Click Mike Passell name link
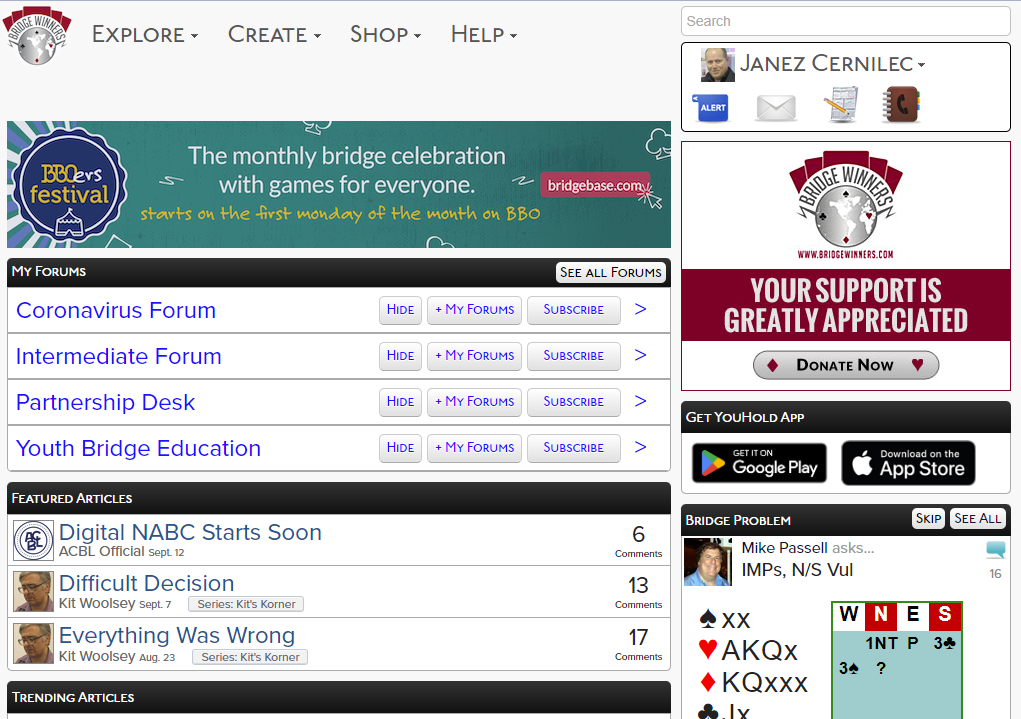The height and width of the screenshot is (719, 1021). tap(785, 548)
